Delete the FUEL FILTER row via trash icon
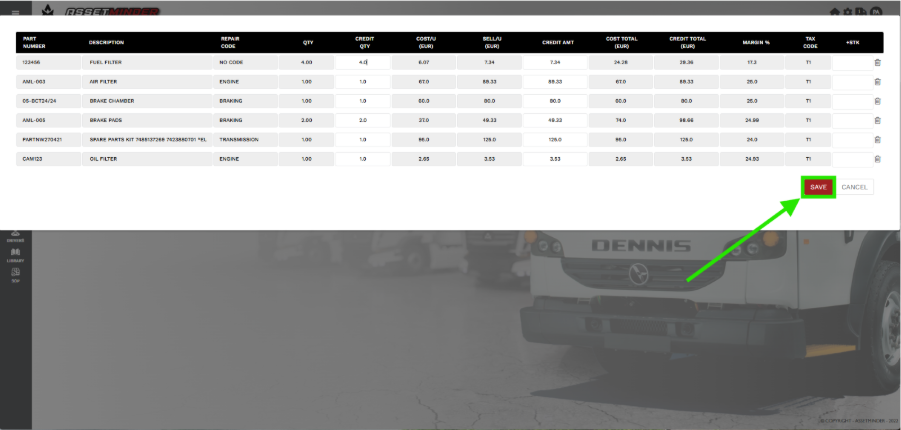901x430 pixels. (877, 63)
